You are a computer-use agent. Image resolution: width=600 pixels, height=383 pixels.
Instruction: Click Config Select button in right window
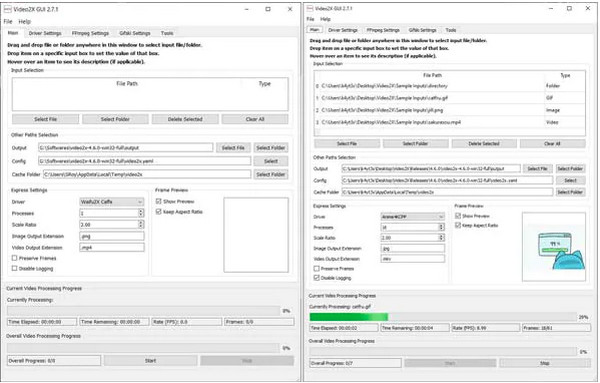(x=570, y=180)
